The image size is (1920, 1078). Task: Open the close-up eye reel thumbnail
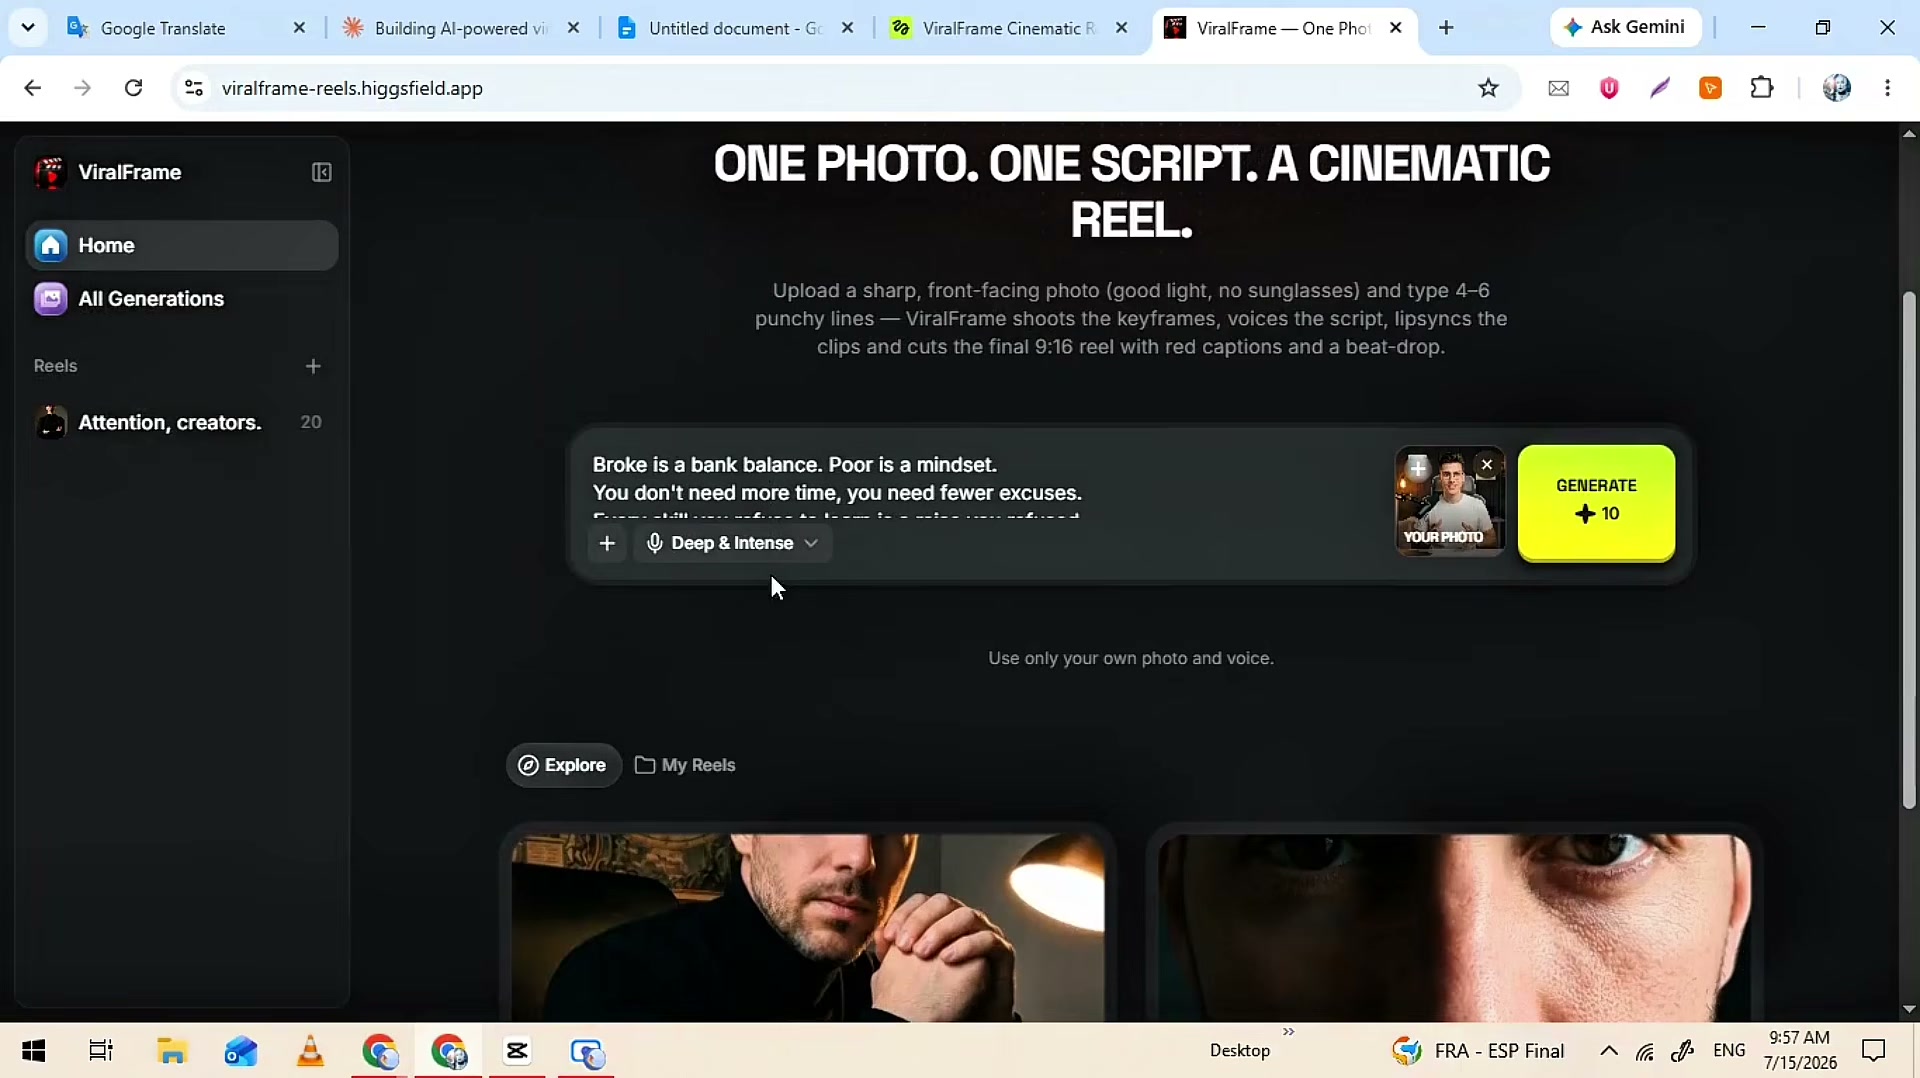pyautogui.click(x=1454, y=927)
